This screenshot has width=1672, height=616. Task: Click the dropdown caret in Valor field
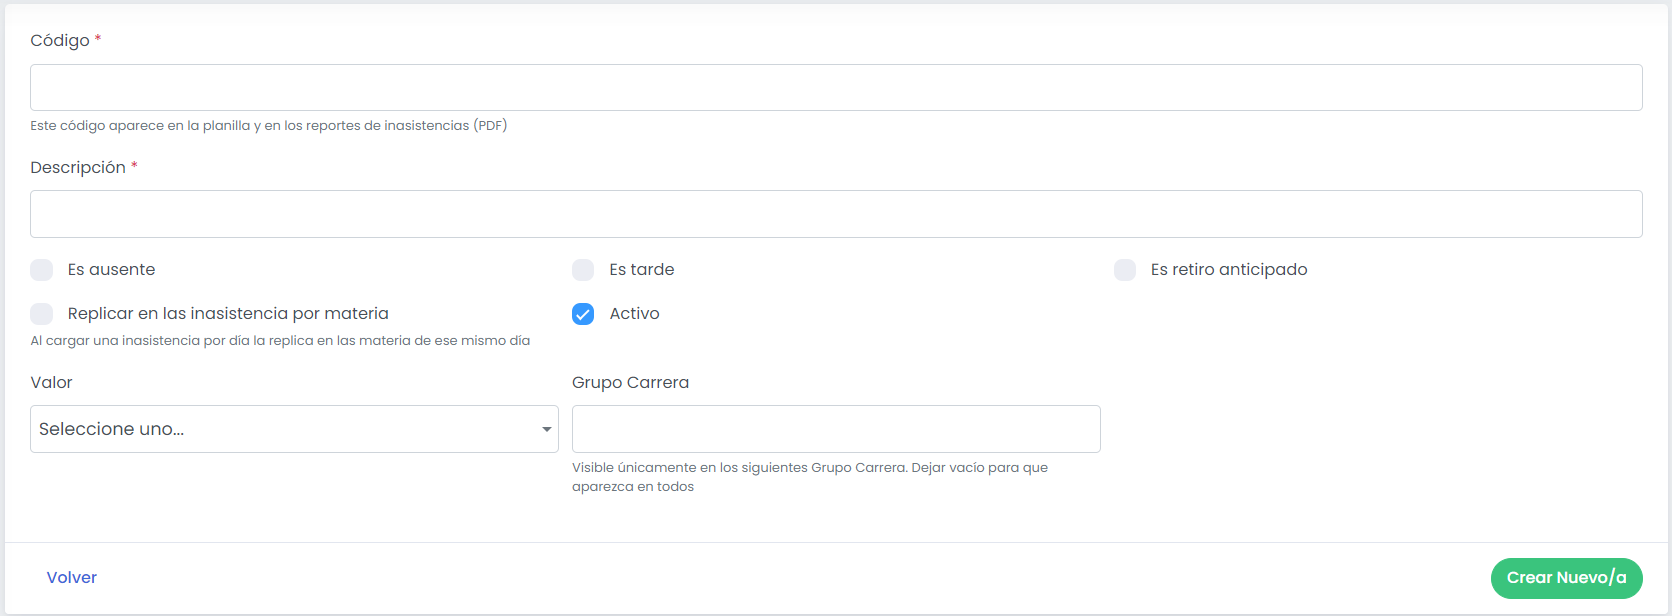tap(546, 429)
